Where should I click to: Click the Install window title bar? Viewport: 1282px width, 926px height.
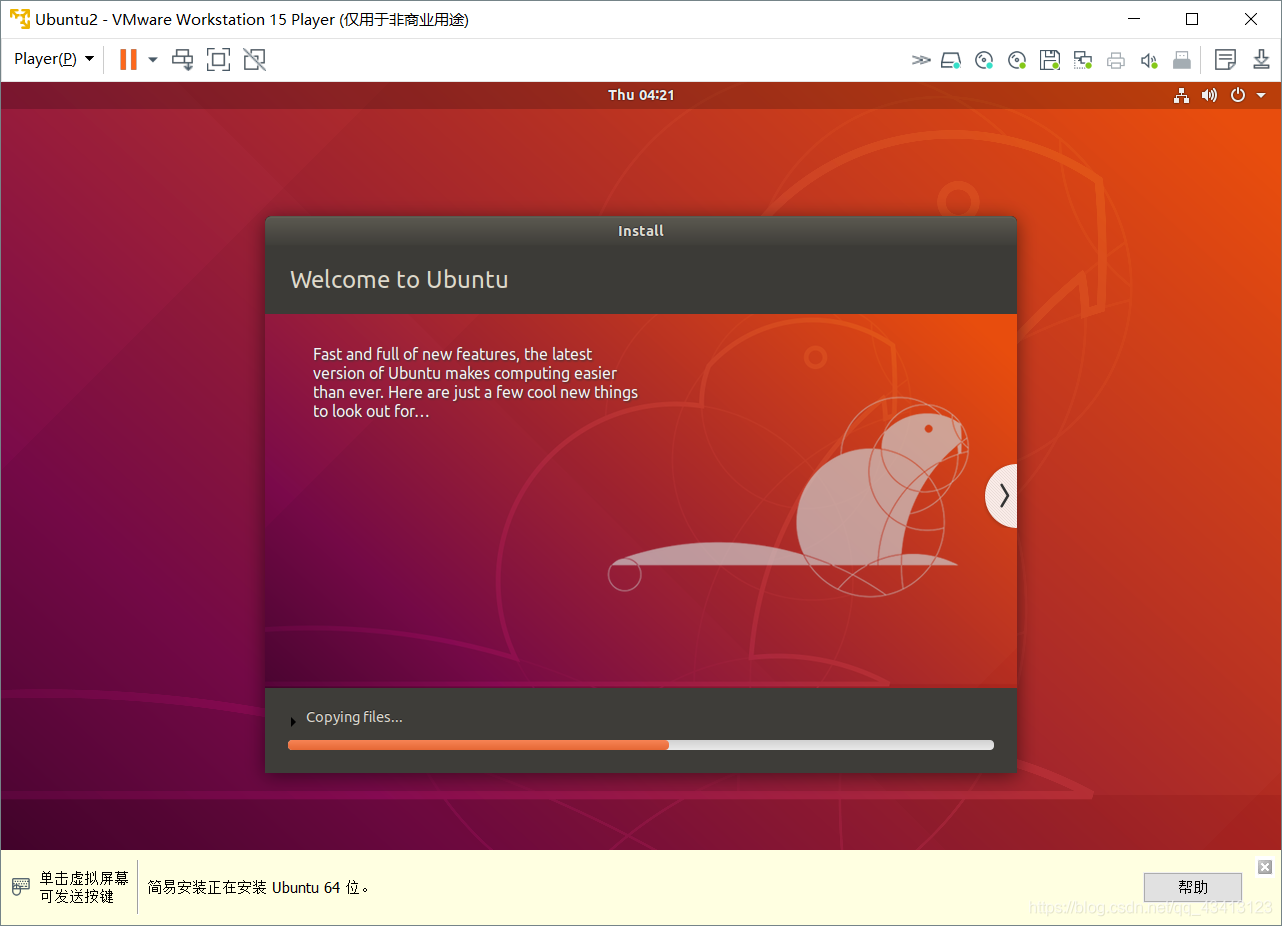[x=641, y=231]
